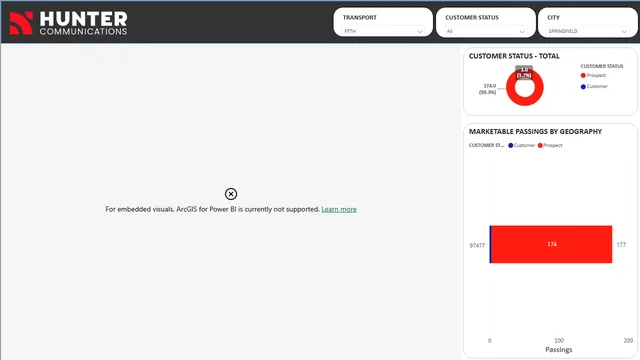Click the HUNTER COMMUNICATIONS wordmark text
The width and height of the screenshot is (640, 360).
click(83, 23)
